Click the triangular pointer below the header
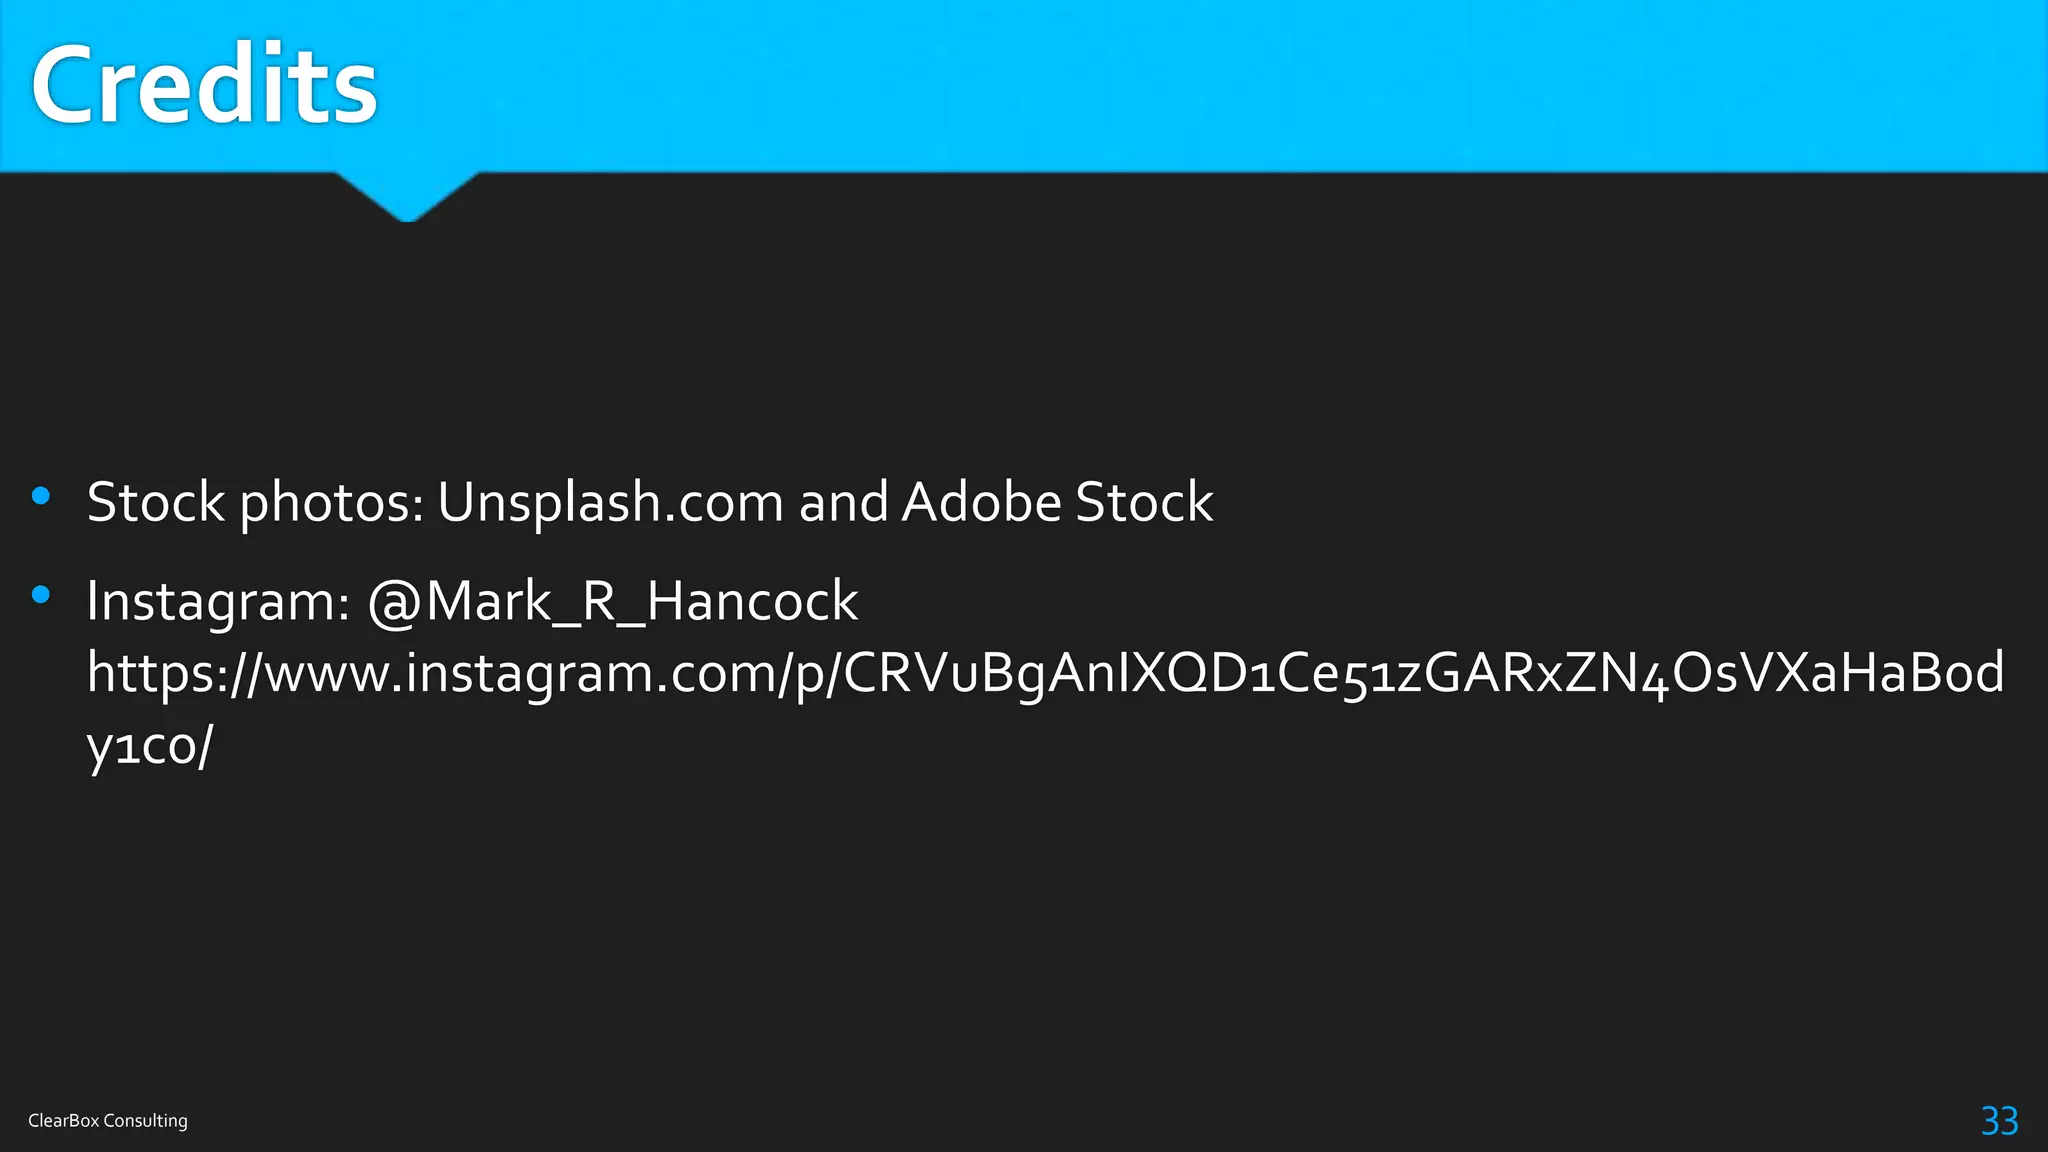The height and width of the screenshot is (1152, 2048). [407, 196]
